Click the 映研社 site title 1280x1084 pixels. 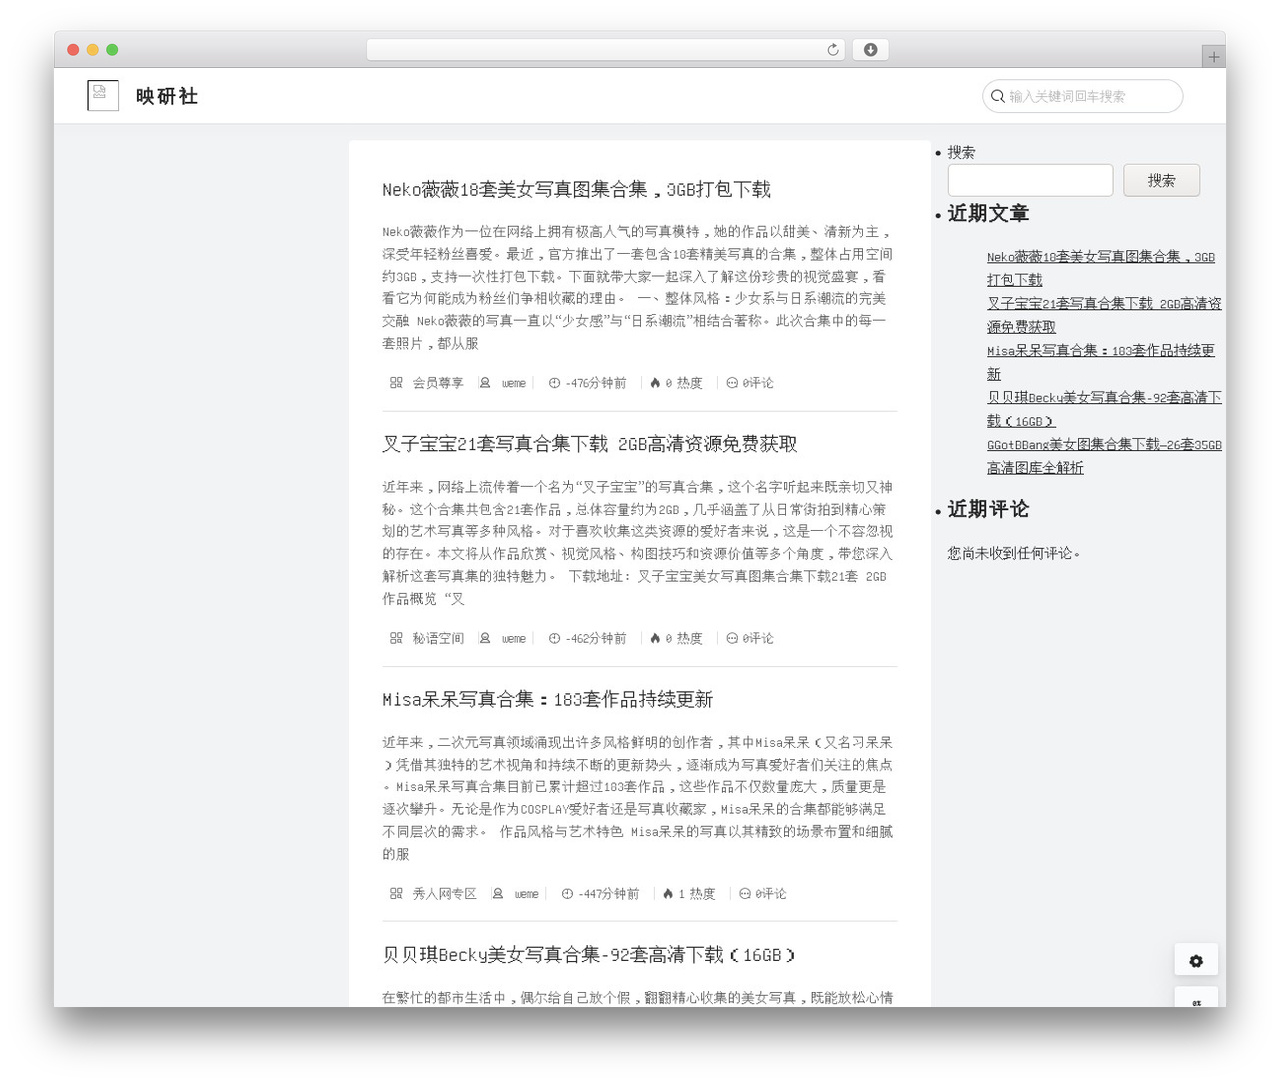(167, 96)
